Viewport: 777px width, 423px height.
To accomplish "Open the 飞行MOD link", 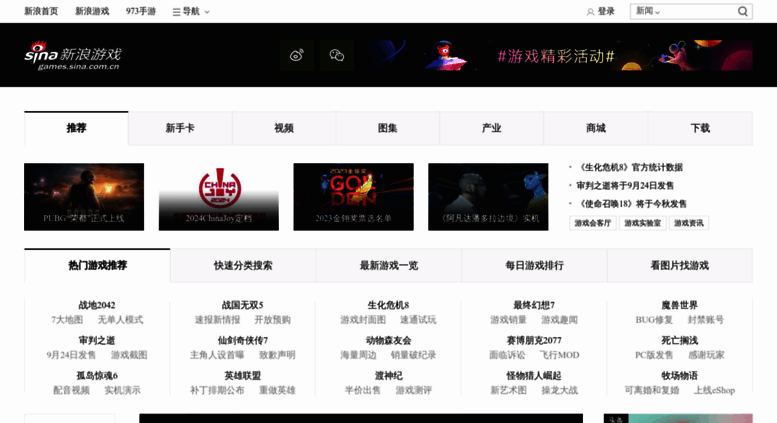I will click(x=559, y=355).
